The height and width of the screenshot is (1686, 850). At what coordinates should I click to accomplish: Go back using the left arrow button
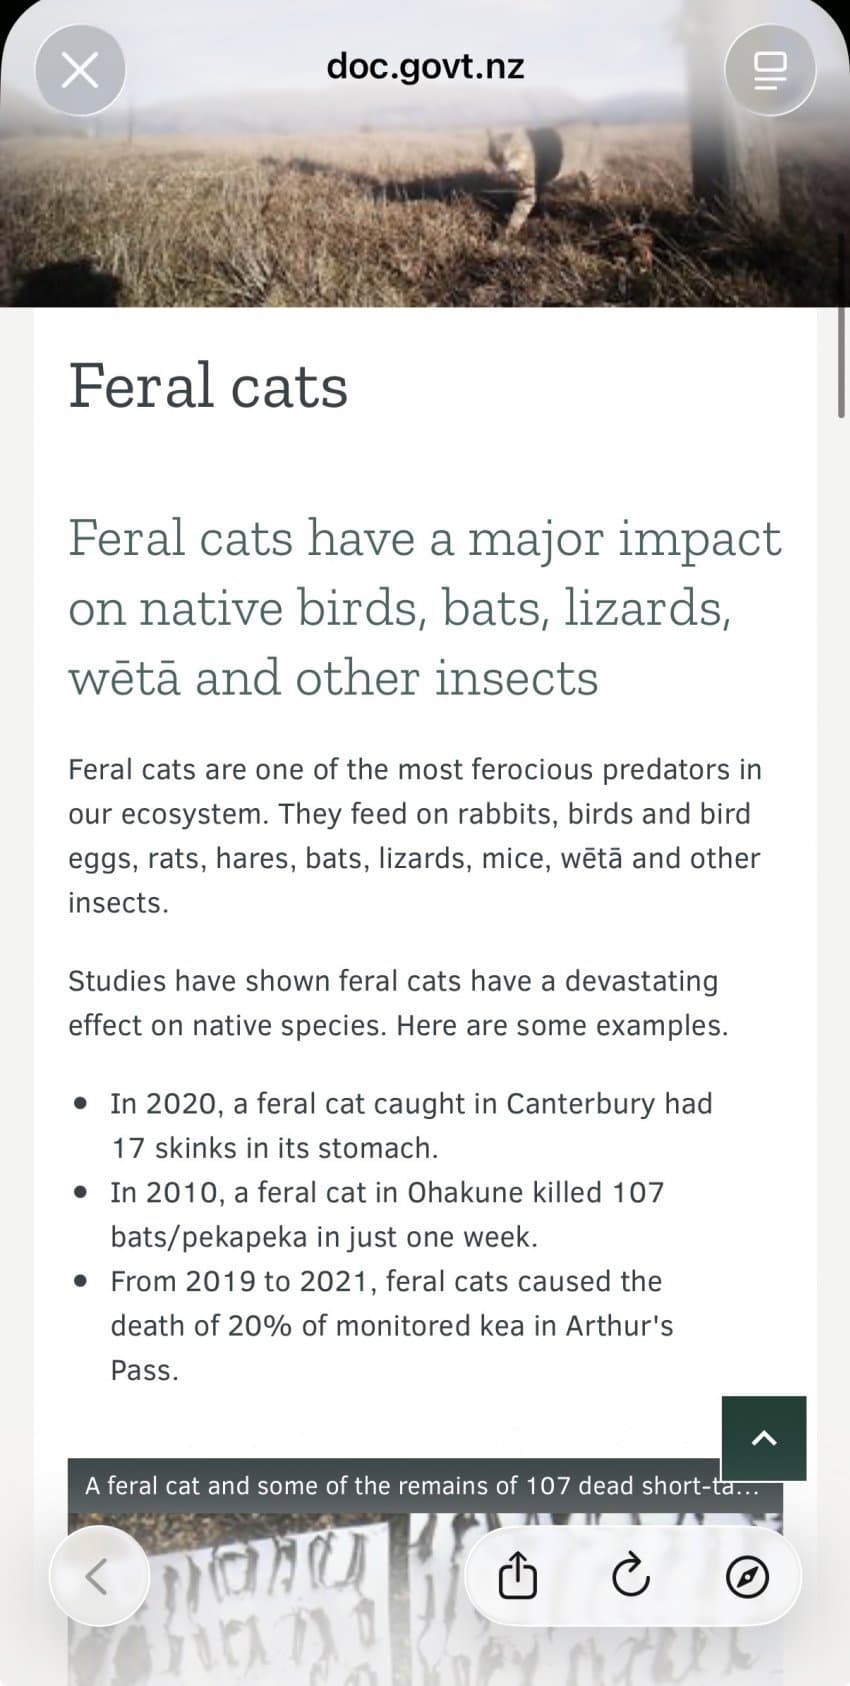[x=99, y=1577]
